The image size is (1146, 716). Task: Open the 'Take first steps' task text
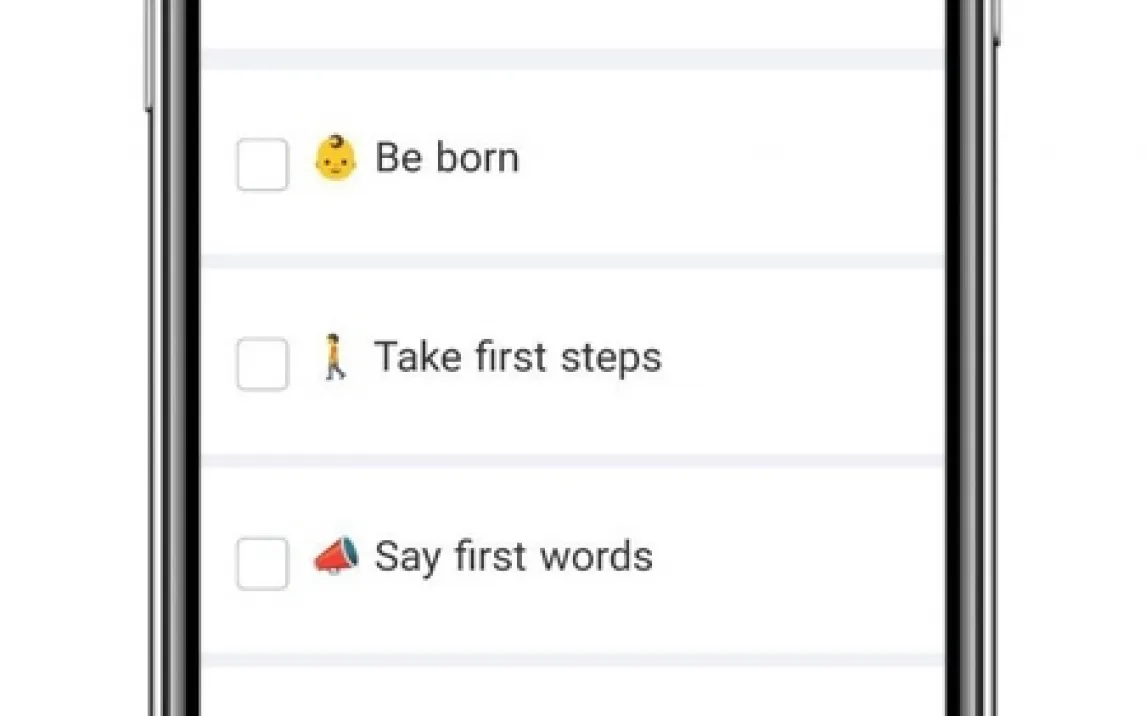point(517,357)
